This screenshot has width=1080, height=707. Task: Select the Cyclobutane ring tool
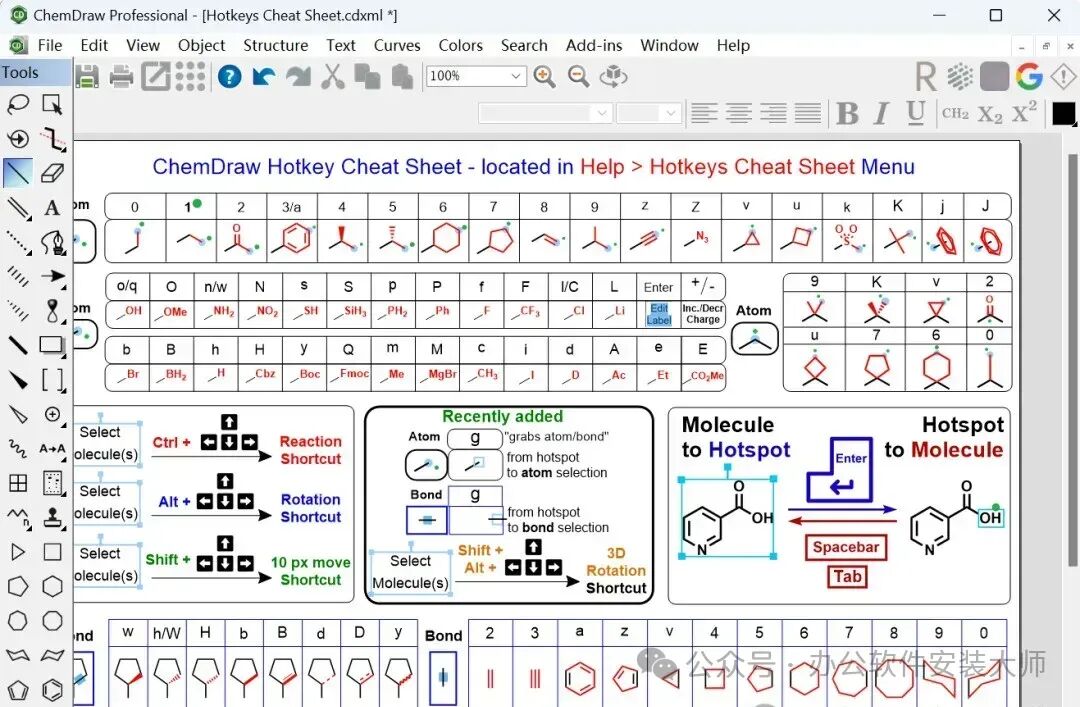tap(52, 552)
